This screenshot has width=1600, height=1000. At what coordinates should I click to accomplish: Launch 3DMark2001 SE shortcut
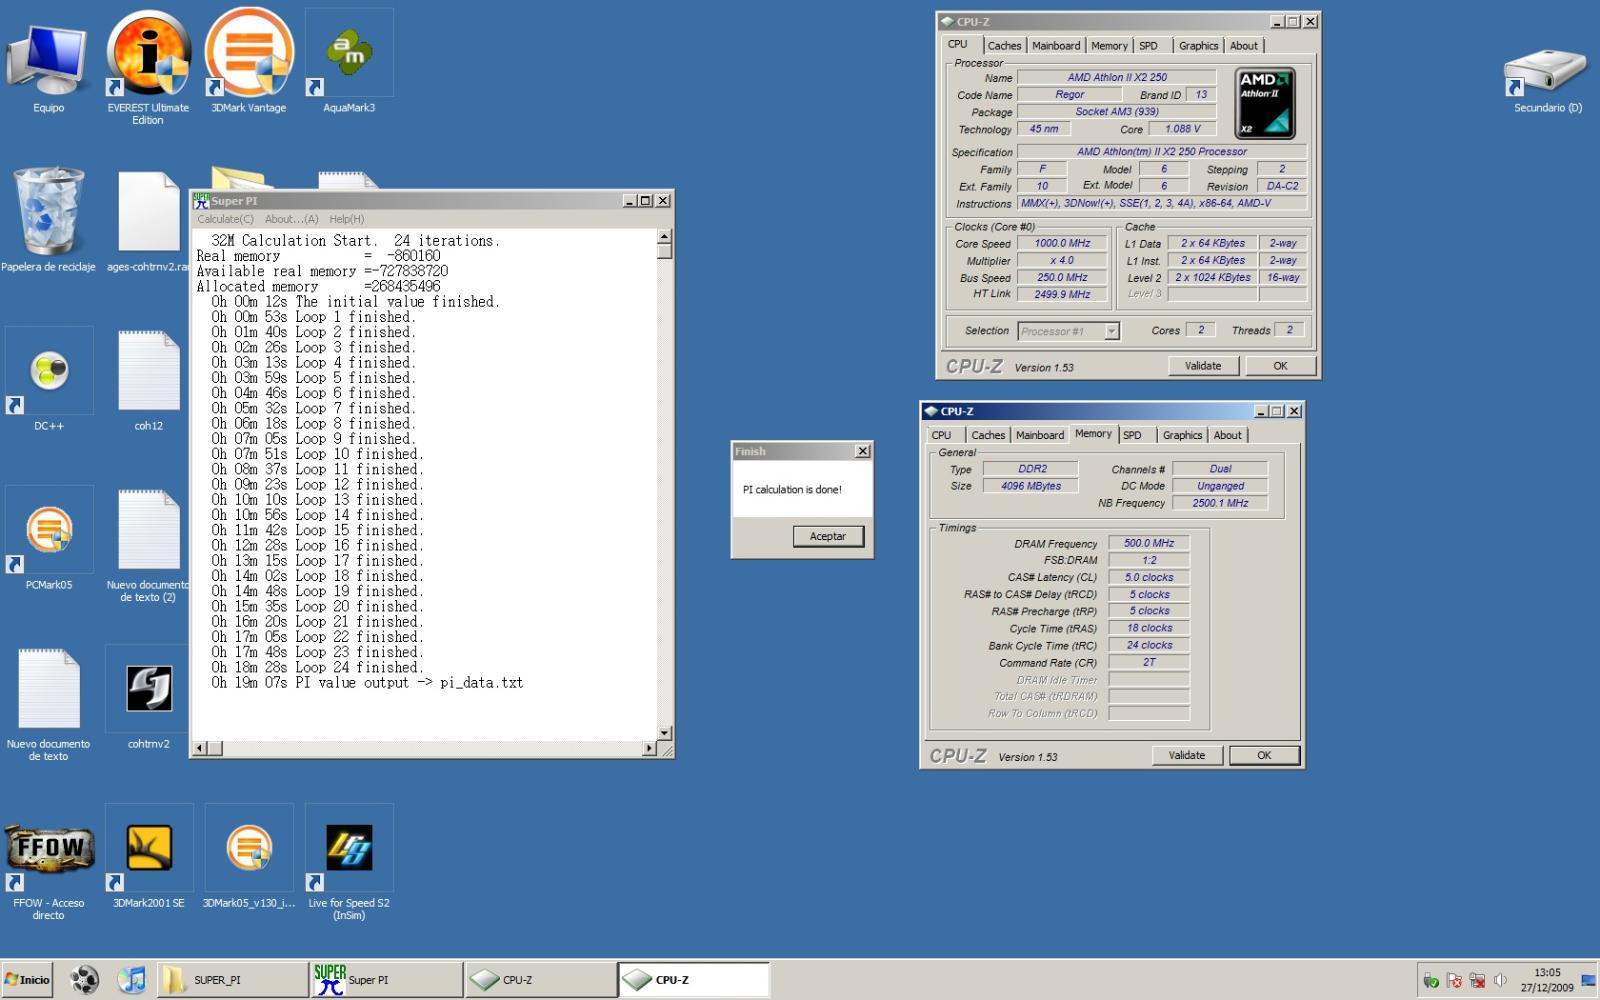pos(148,857)
